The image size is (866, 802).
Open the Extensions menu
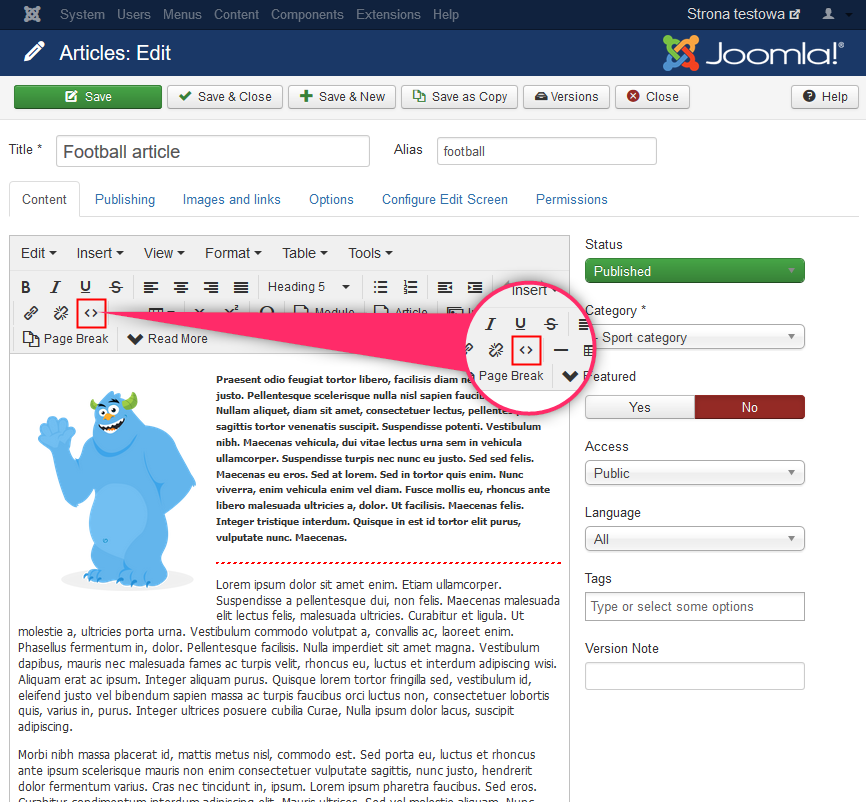tap(388, 14)
